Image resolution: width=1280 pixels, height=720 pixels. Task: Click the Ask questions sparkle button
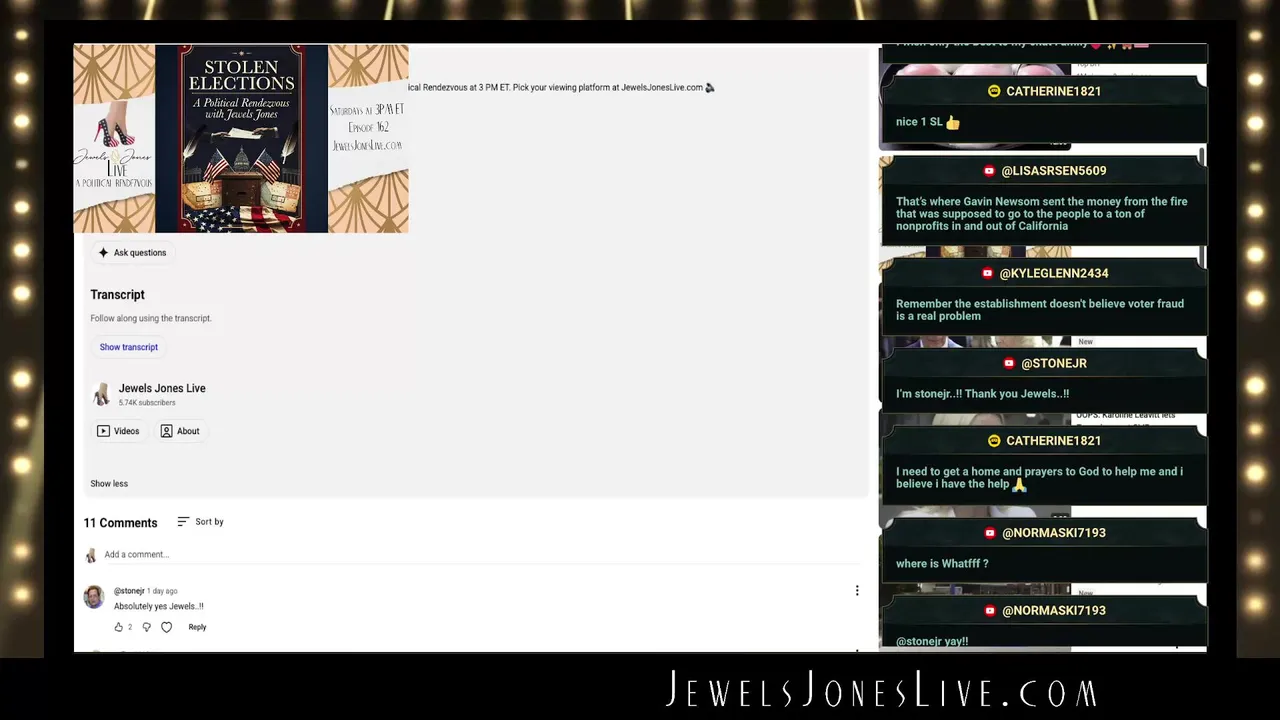(x=131, y=253)
